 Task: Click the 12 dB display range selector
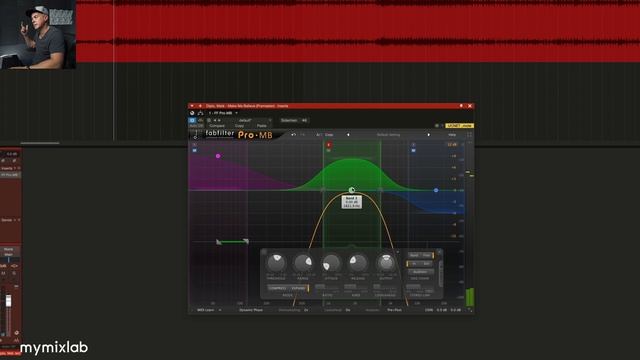point(452,144)
